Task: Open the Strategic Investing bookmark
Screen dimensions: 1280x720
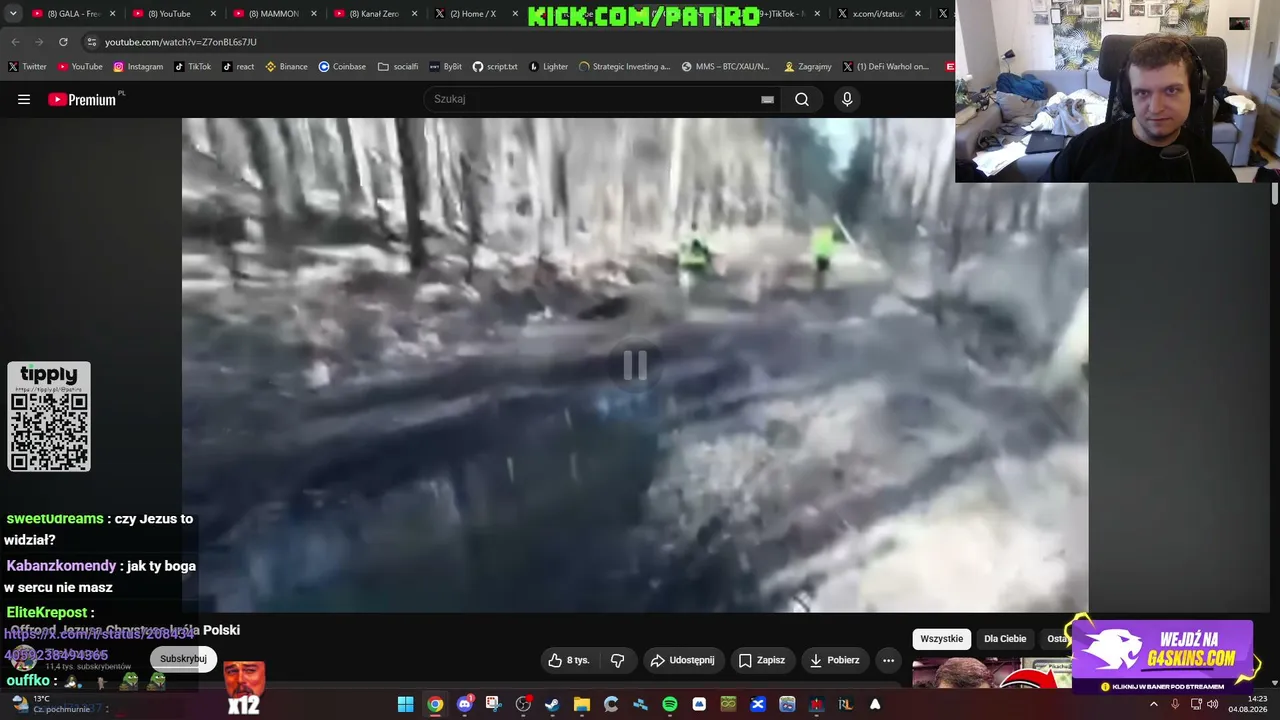Action: [625, 67]
